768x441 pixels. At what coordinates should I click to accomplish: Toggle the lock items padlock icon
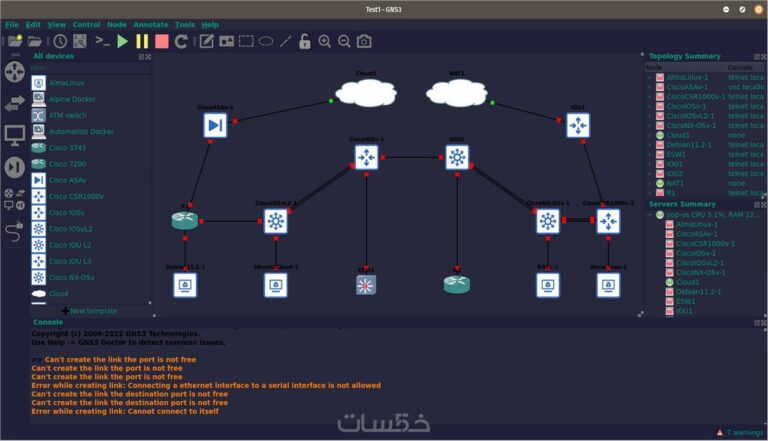point(305,41)
